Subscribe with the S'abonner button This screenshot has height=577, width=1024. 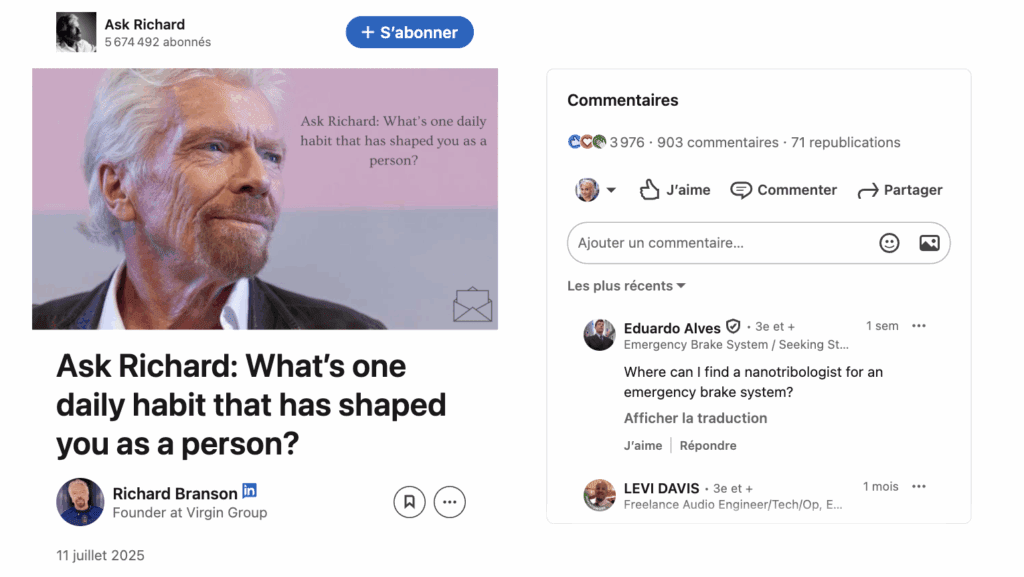[x=409, y=32]
